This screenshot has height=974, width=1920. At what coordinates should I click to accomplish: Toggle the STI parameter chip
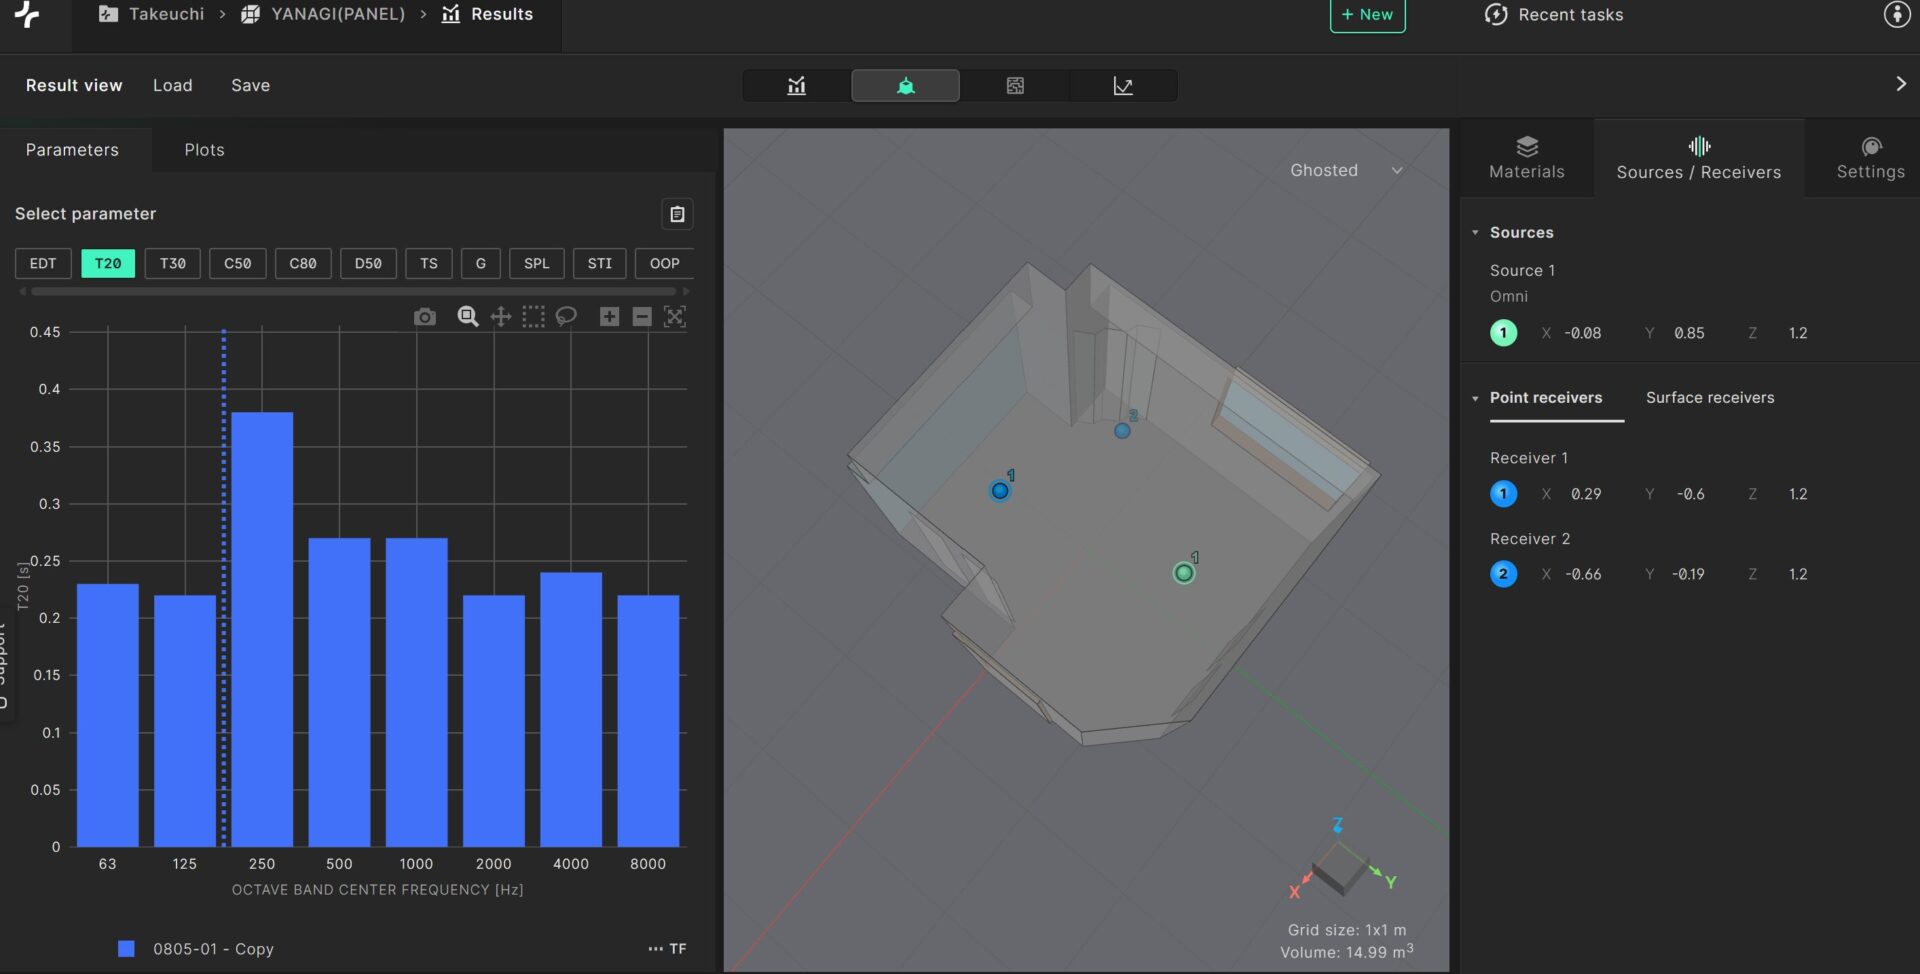tap(599, 263)
